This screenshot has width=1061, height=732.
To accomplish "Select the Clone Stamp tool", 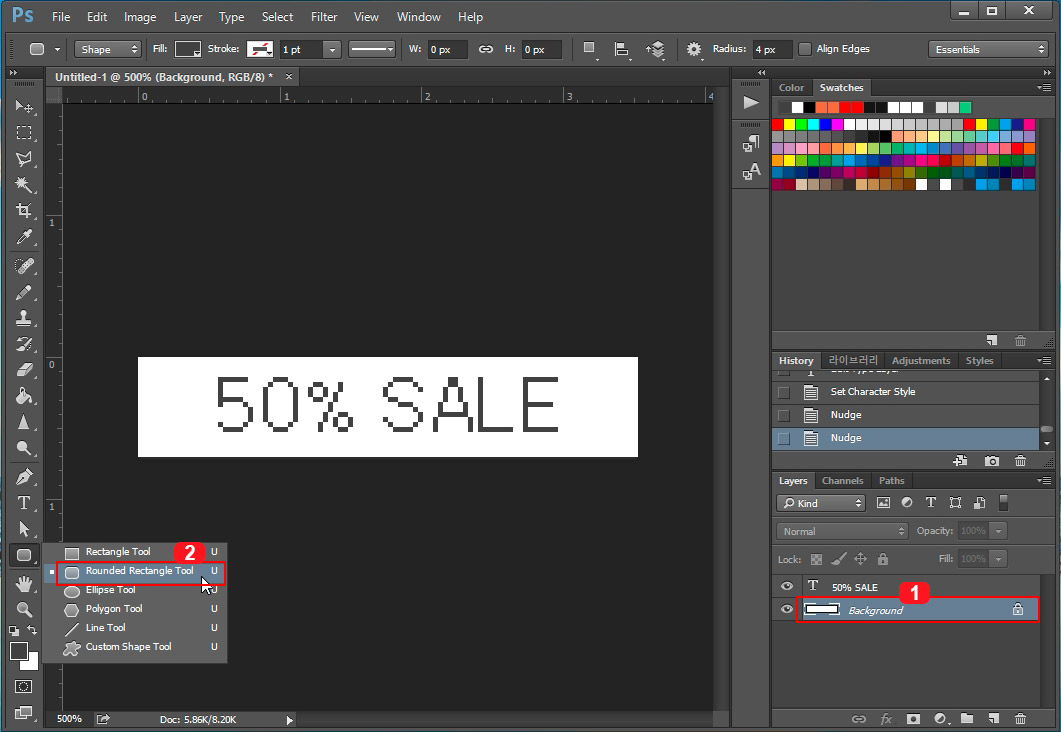I will [24, 318].
